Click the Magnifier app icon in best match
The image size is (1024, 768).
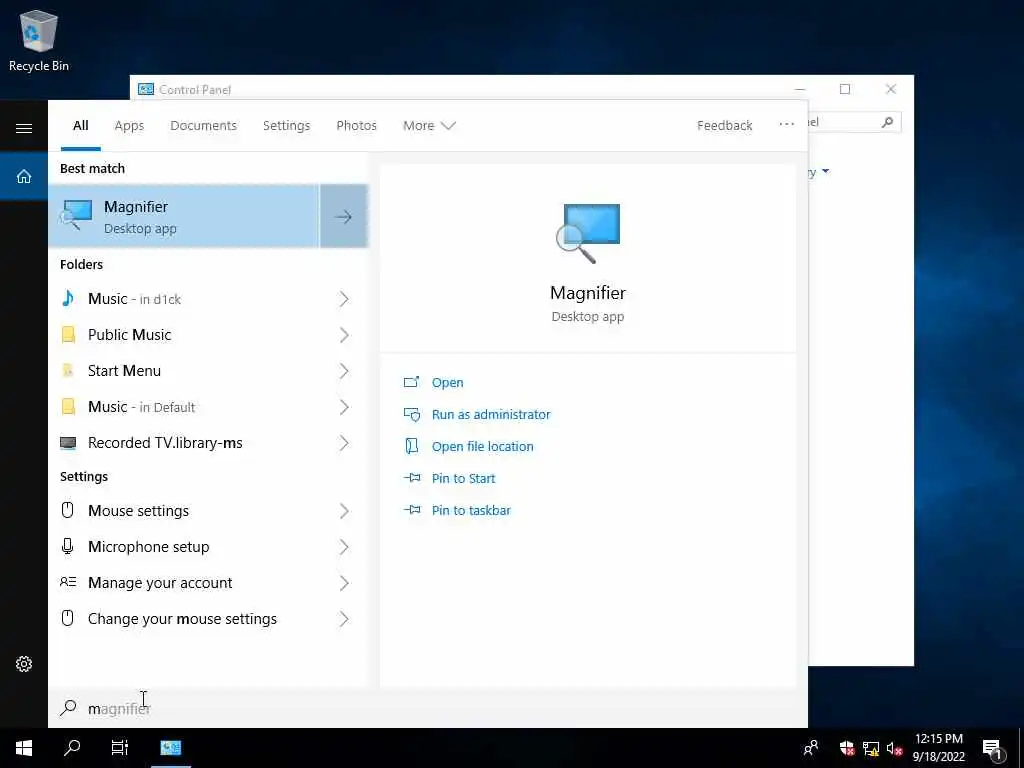(76, 214)
